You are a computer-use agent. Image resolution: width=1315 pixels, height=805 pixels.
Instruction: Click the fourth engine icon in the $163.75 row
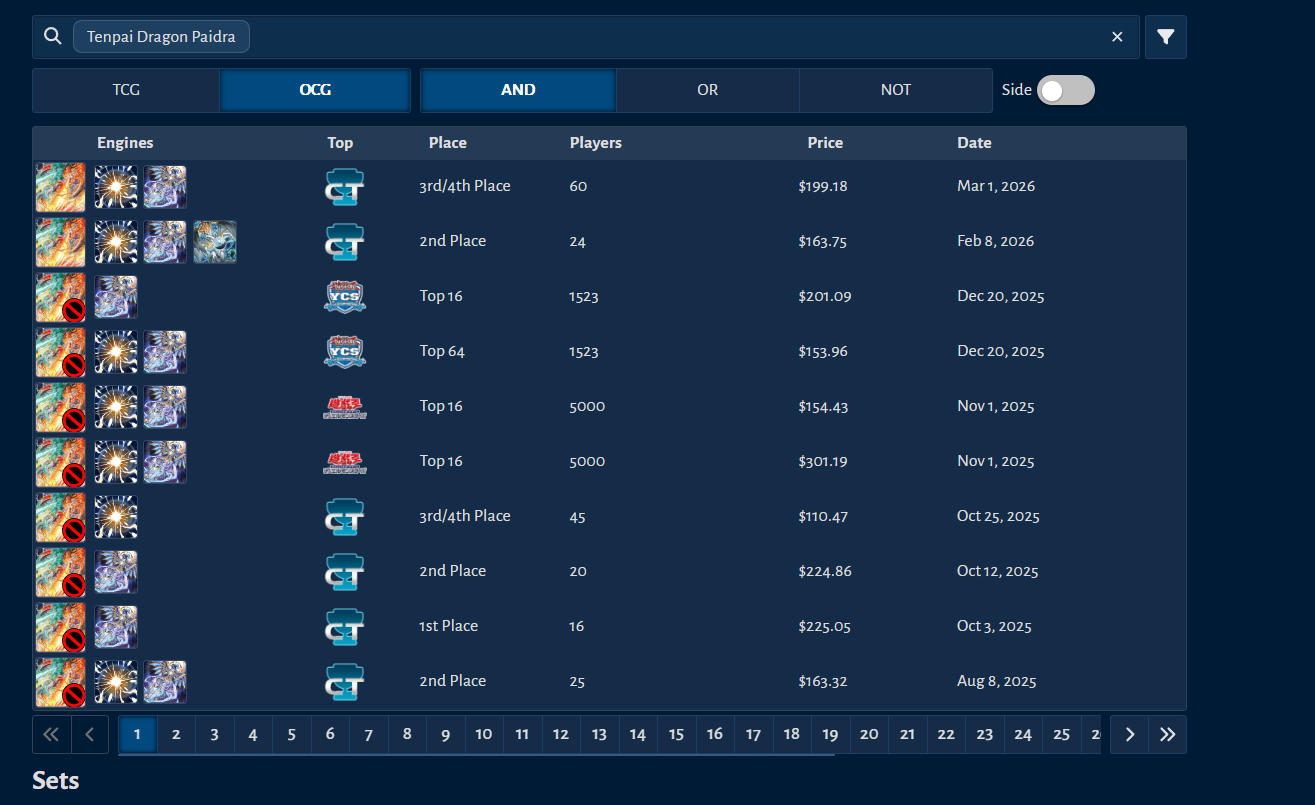[215, 242]
